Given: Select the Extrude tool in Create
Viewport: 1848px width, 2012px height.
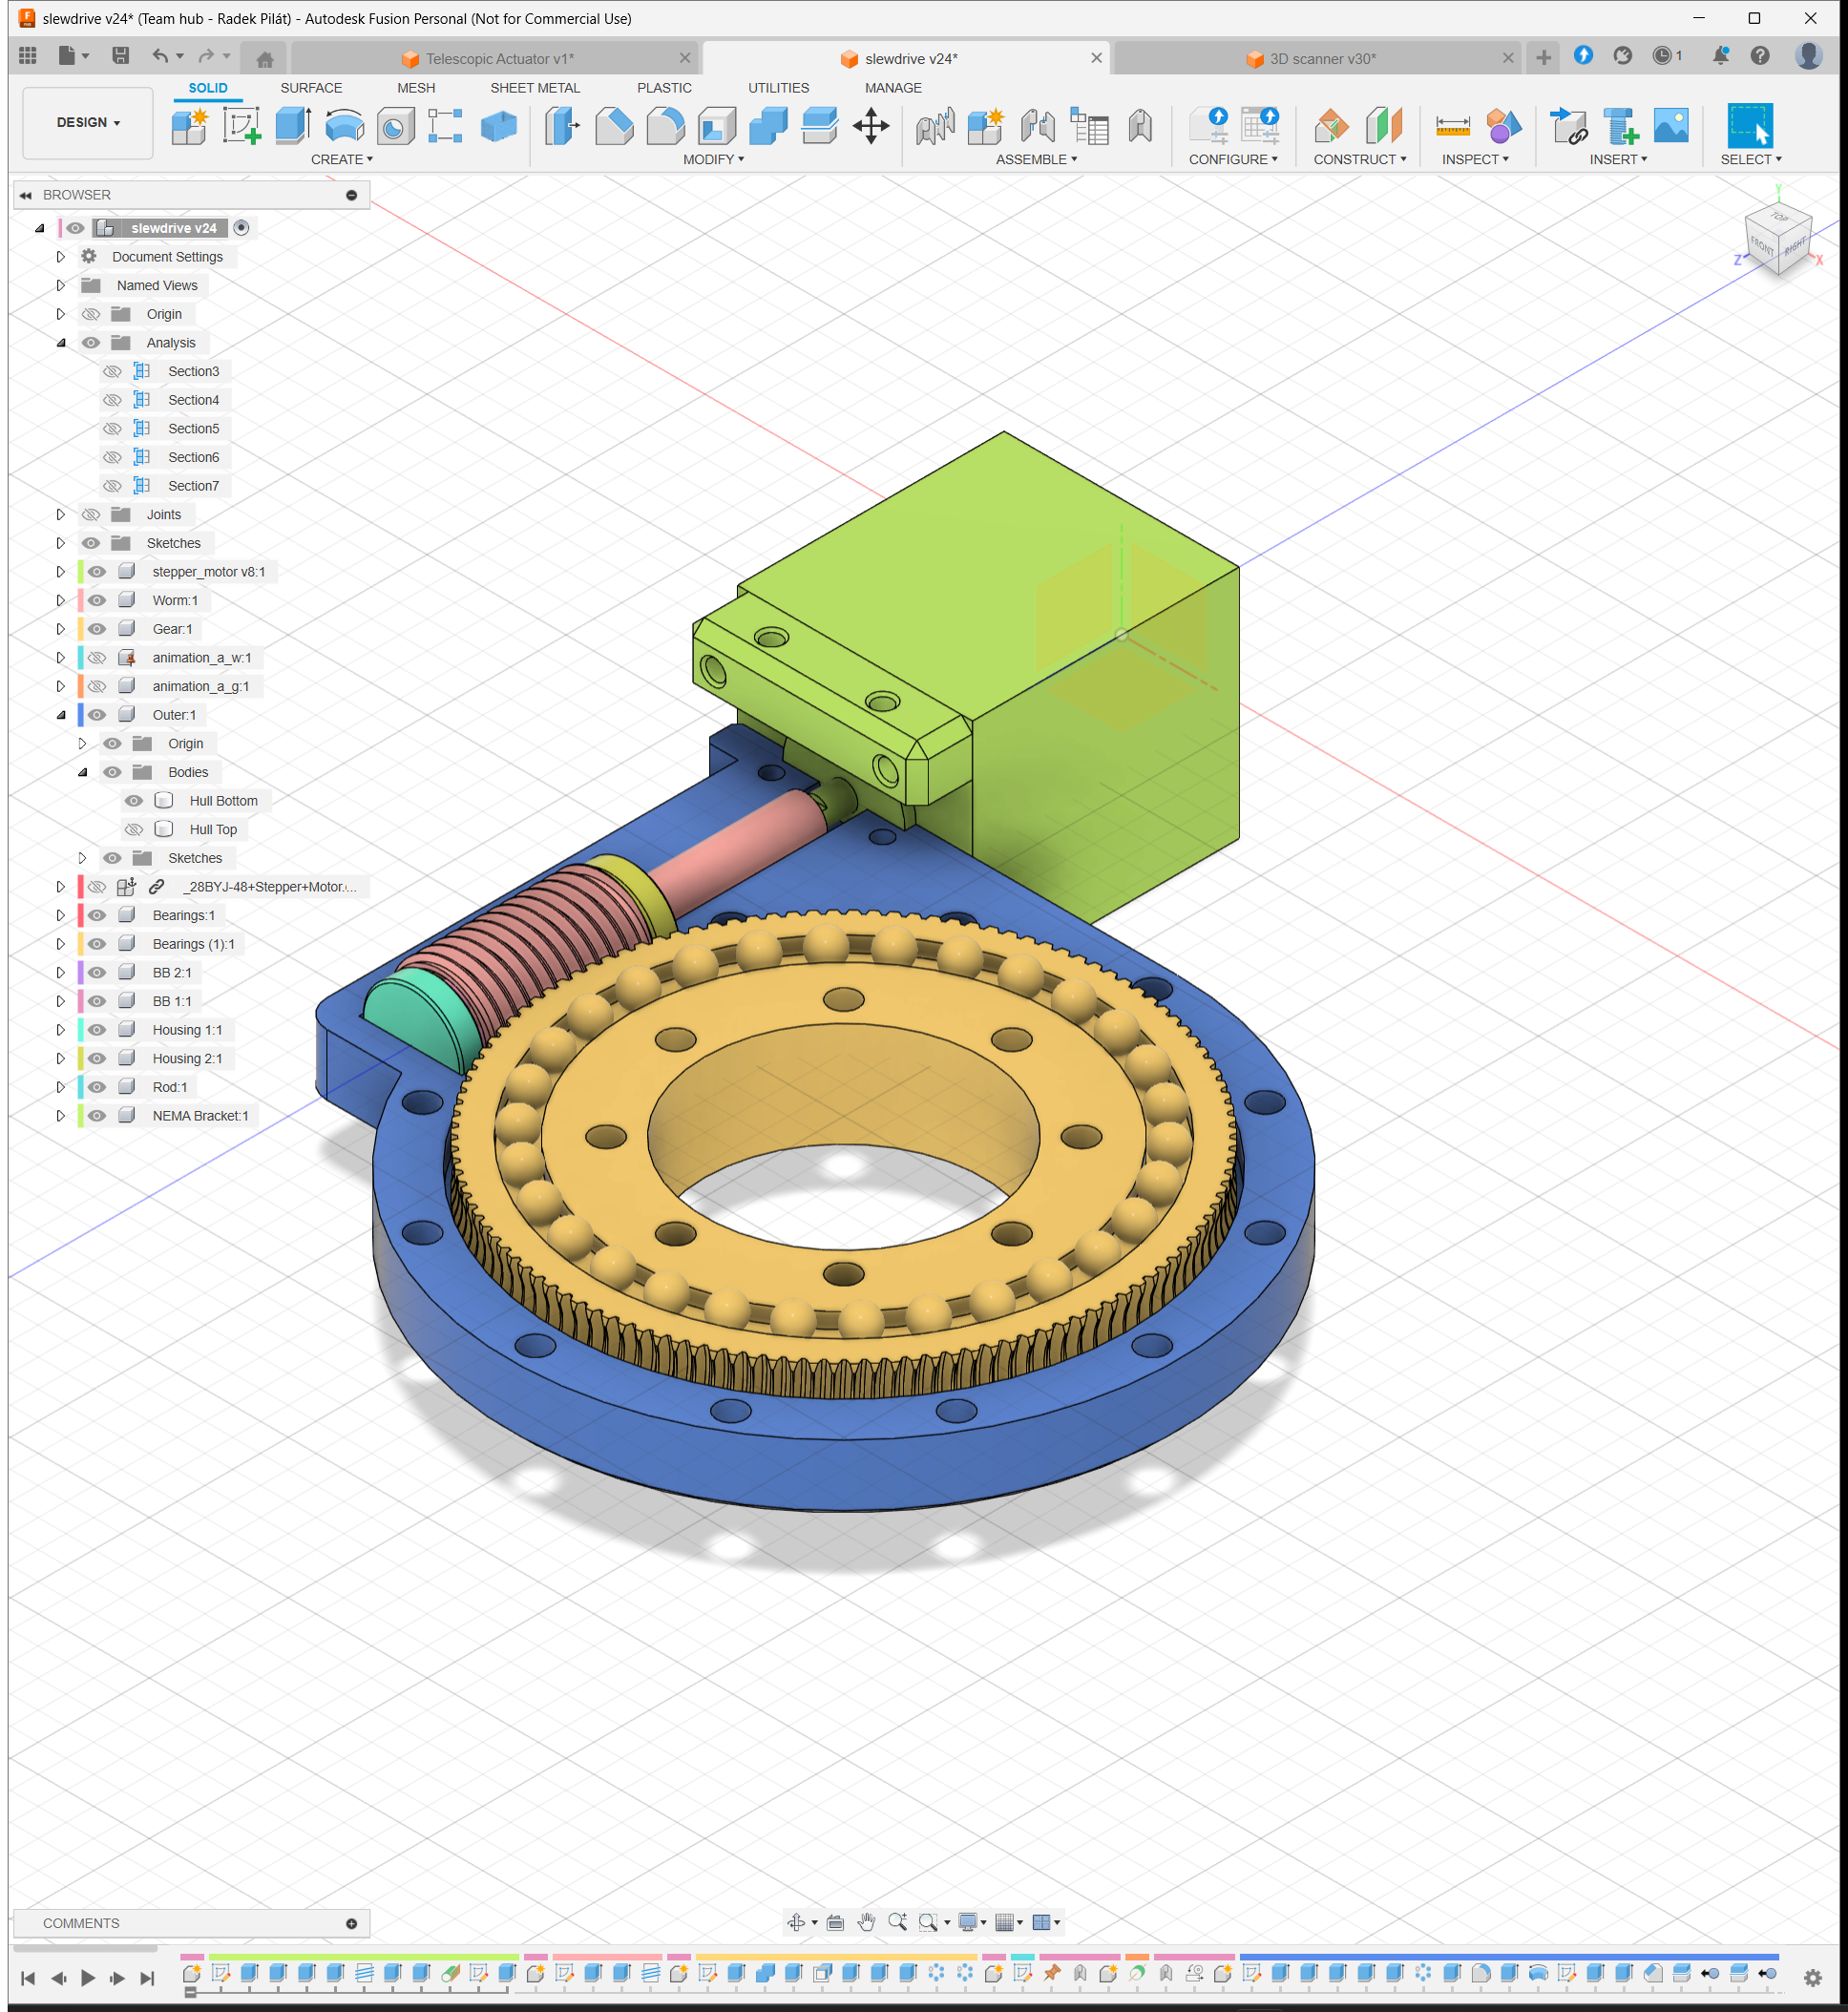Looking at the screenshot, I should pyautogui.click(x=292, y=126).
